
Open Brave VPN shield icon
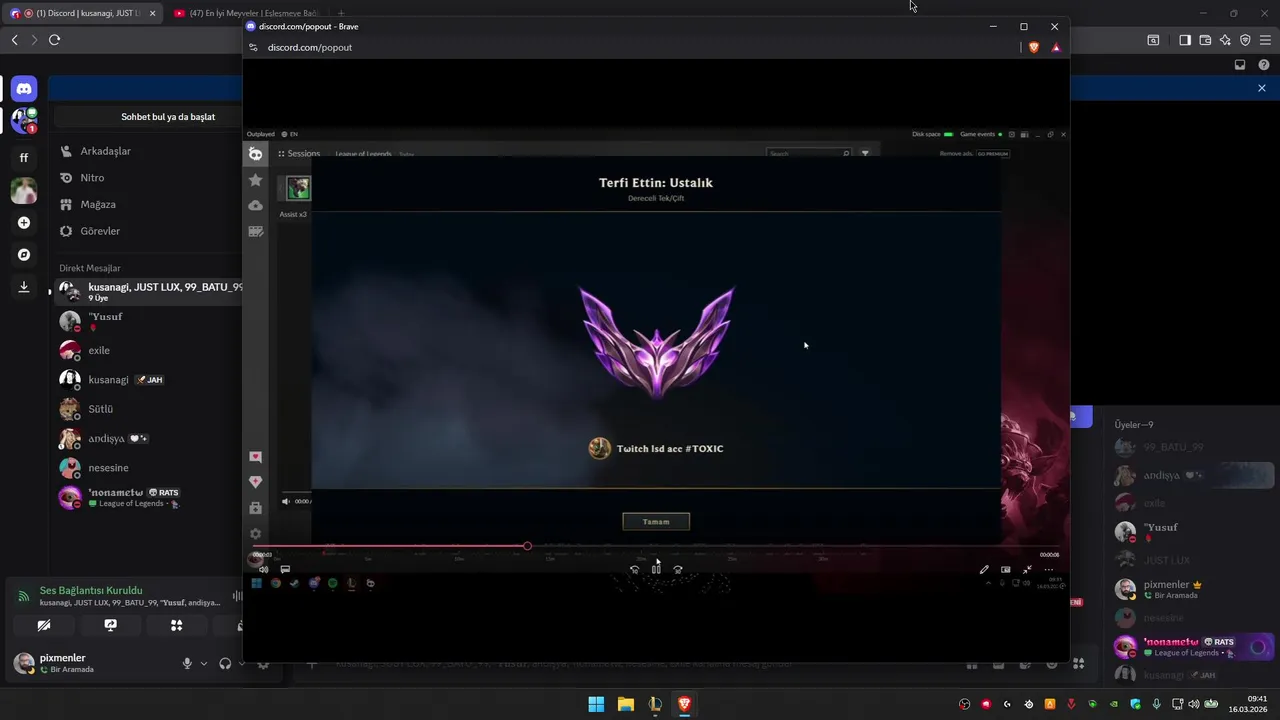point(1245,40)
